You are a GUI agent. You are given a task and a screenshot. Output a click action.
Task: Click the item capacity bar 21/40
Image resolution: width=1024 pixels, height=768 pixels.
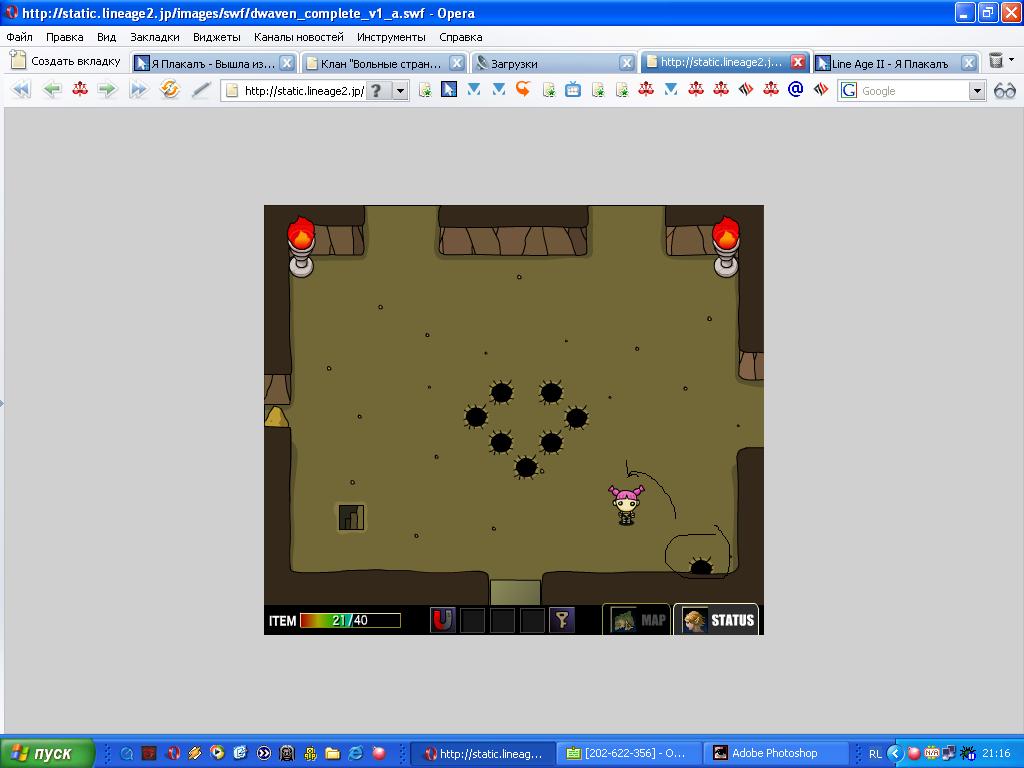350,620
